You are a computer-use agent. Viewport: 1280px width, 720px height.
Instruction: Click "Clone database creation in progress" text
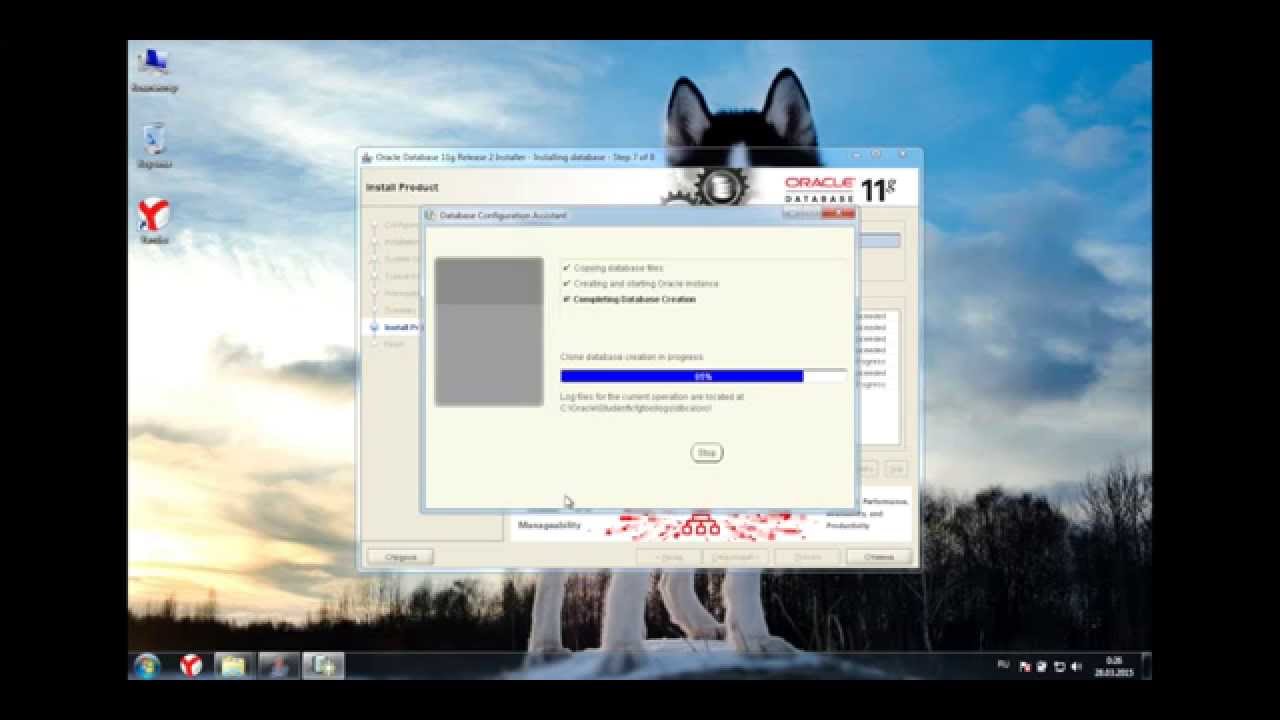[x=631, y=357]
